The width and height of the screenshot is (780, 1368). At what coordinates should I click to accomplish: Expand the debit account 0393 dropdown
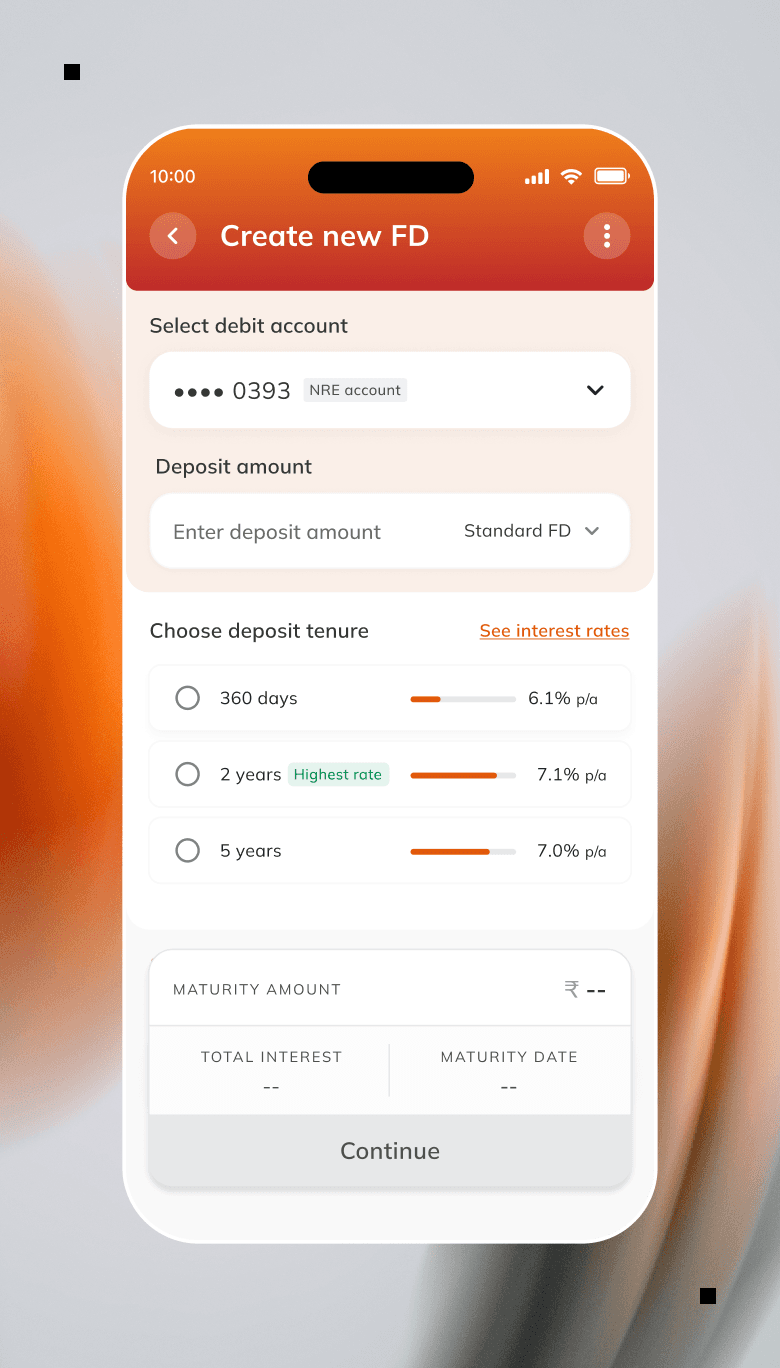(595, 390)
